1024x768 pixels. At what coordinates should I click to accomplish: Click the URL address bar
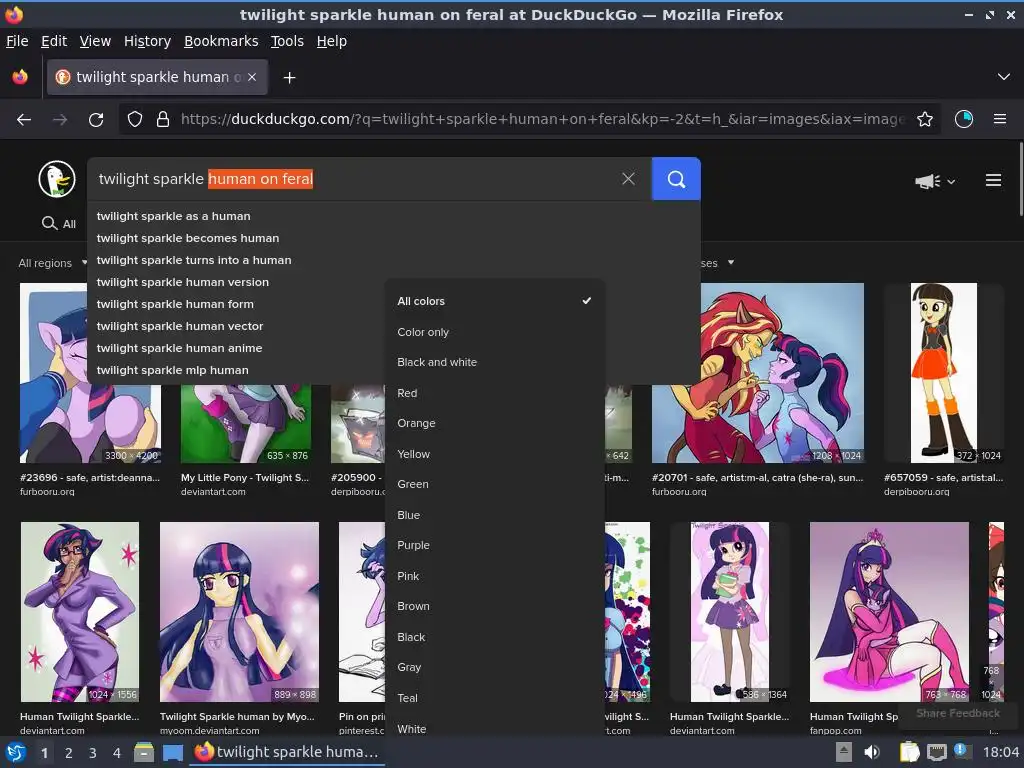pyautogui.click(x=542, y=120)
